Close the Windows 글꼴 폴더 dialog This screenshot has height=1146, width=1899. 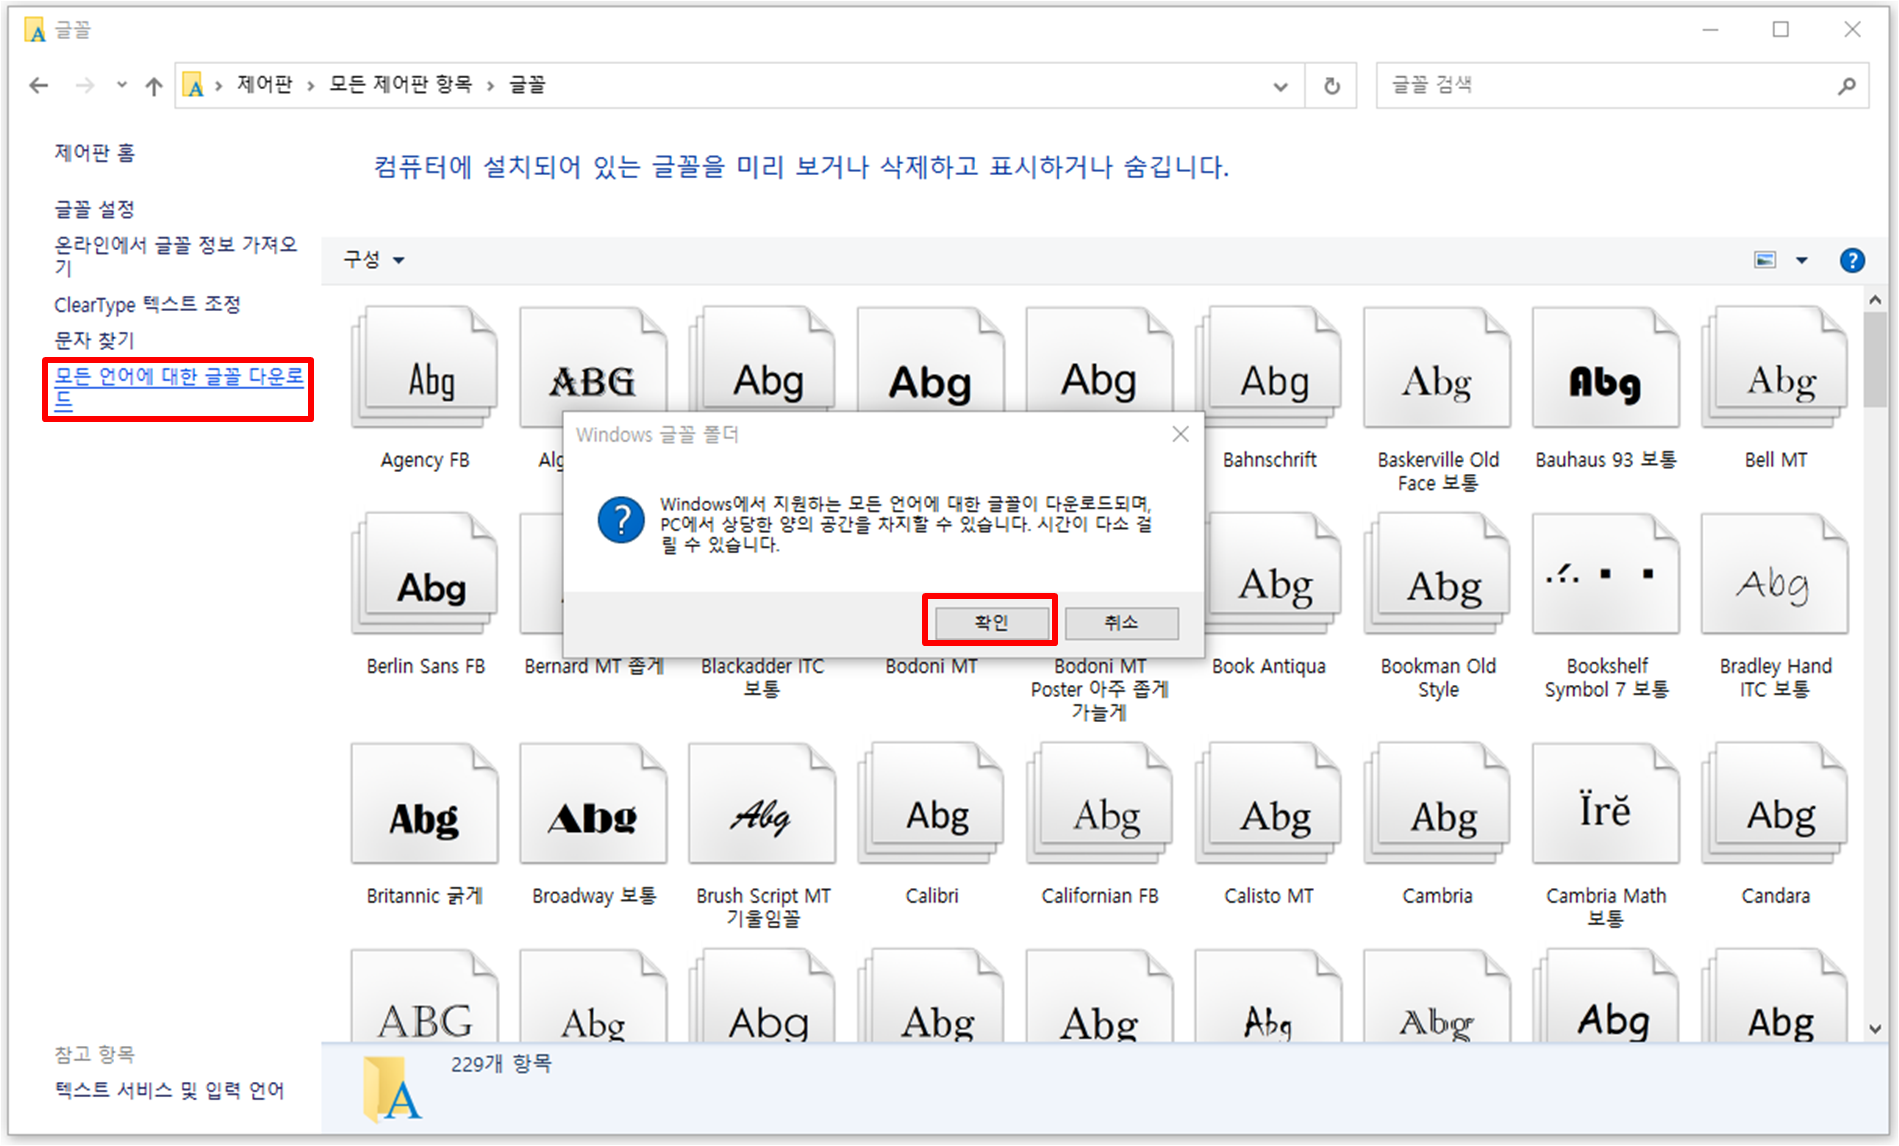click(1180, 434)
